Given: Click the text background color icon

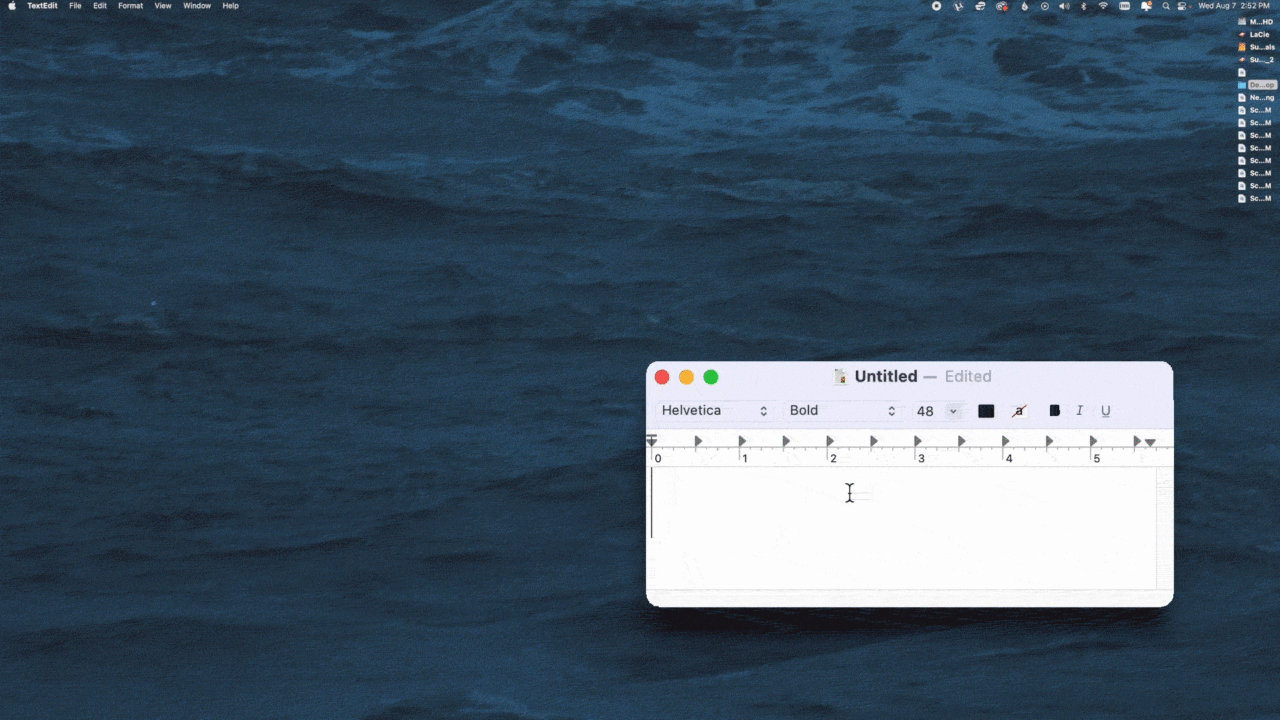Looking at the screenshot, I should click(x=1019, y=411).
